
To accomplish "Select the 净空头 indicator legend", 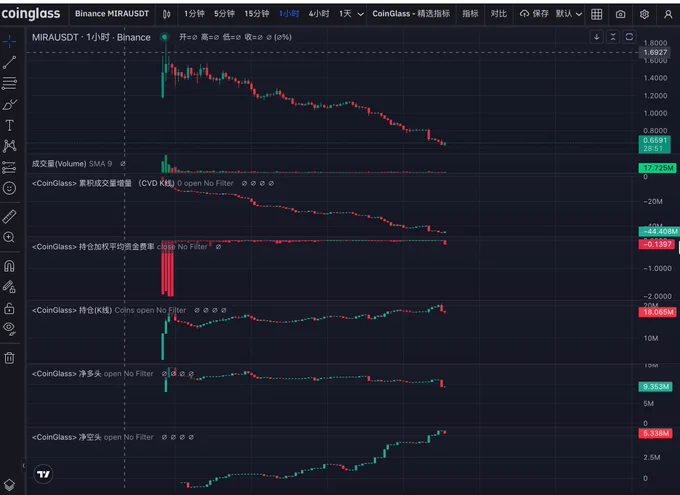I will tap(92, 437).
